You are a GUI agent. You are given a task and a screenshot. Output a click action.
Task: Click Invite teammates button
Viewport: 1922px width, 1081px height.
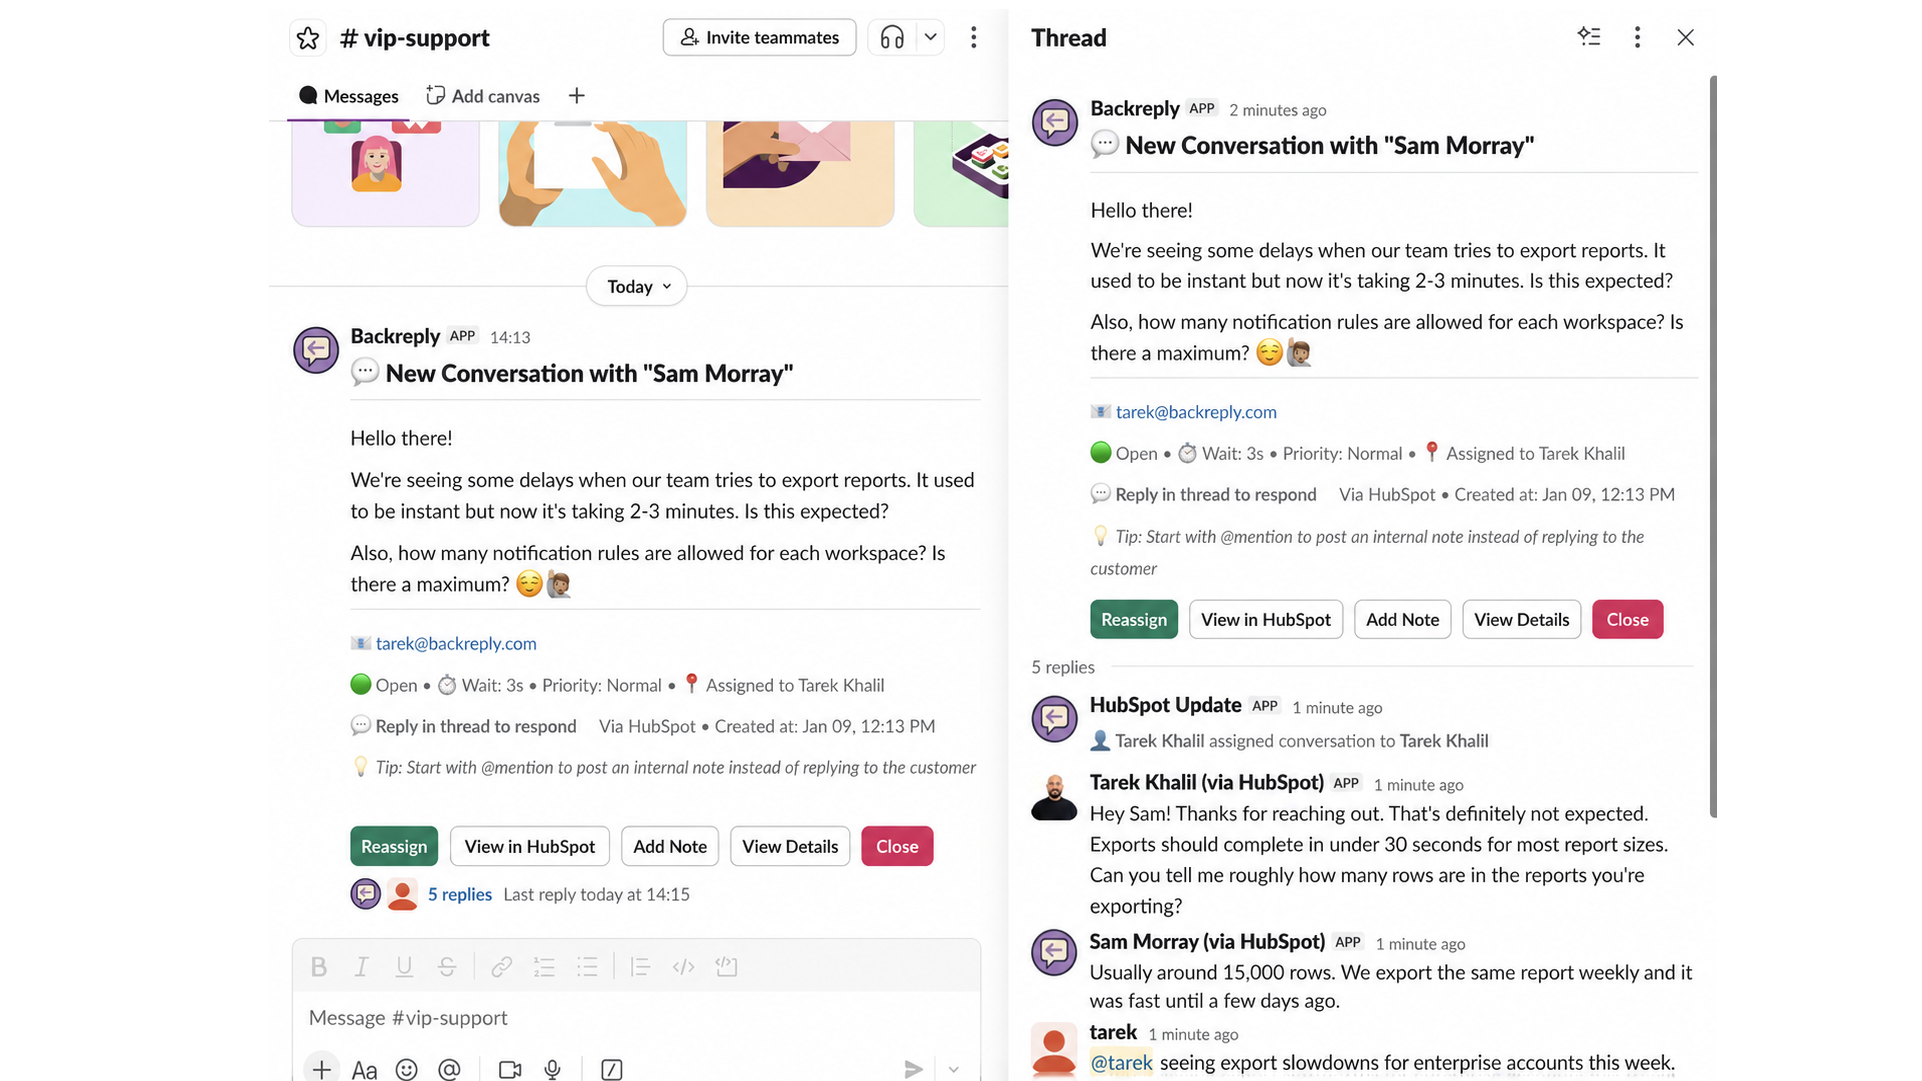point(759,38)
